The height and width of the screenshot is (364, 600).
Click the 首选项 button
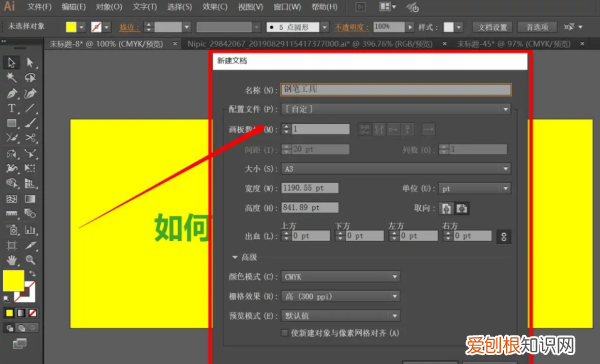click(537, 27)
